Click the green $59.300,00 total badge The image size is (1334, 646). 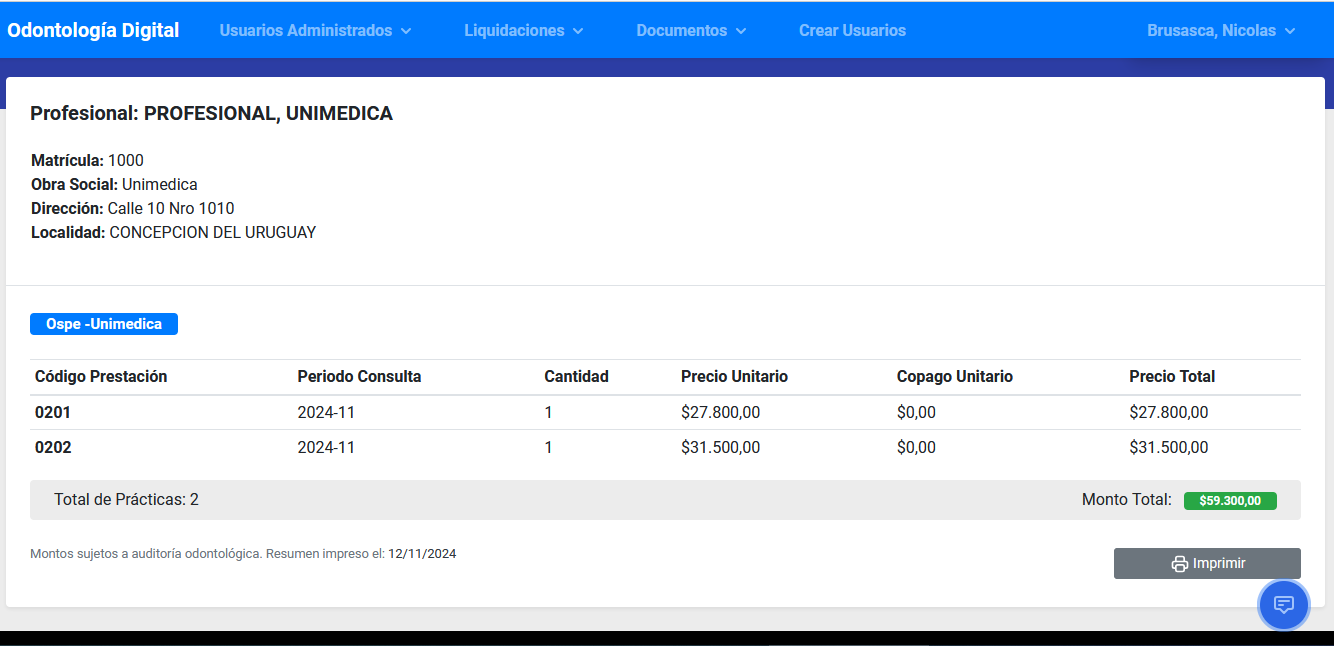tap(1229, 501)
